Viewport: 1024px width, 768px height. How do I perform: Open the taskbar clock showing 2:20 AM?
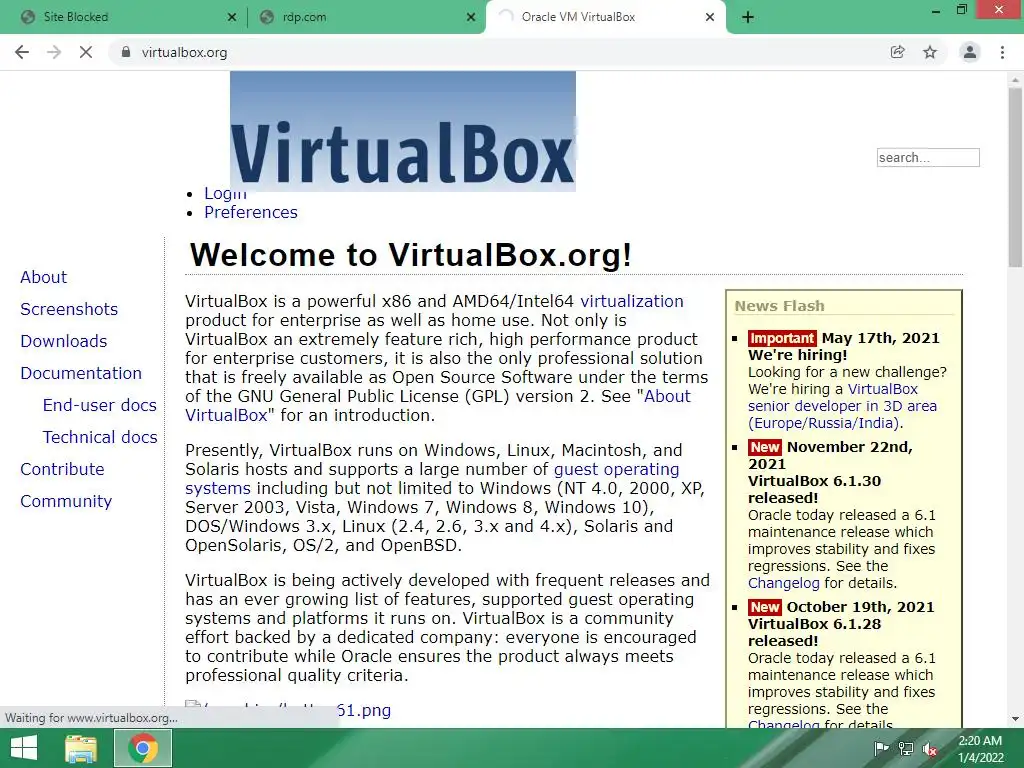(980, 748)
